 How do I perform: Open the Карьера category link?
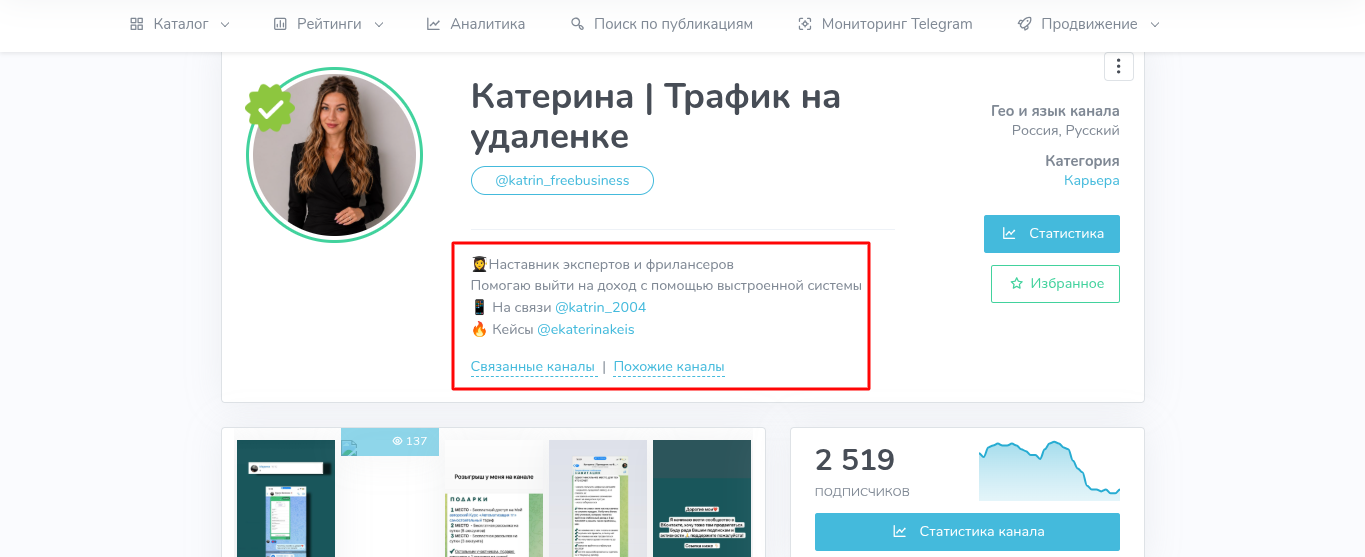point(1092,181)
